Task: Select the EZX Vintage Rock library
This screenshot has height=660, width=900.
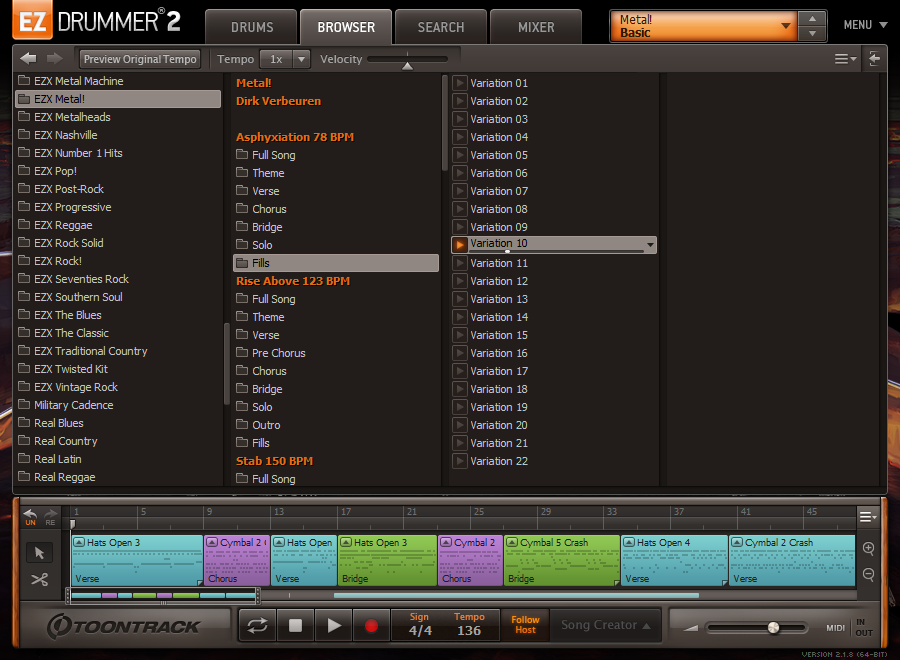Action: [118, 387]
